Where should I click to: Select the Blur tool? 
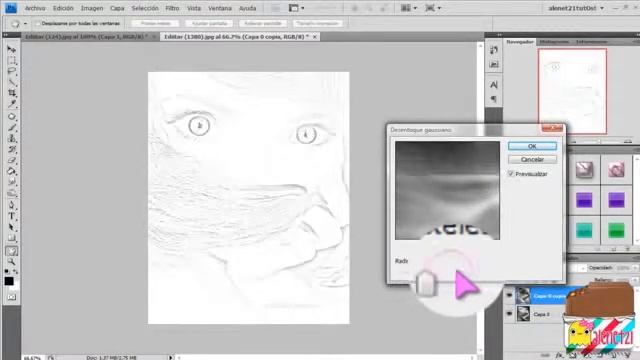point(11,182)
